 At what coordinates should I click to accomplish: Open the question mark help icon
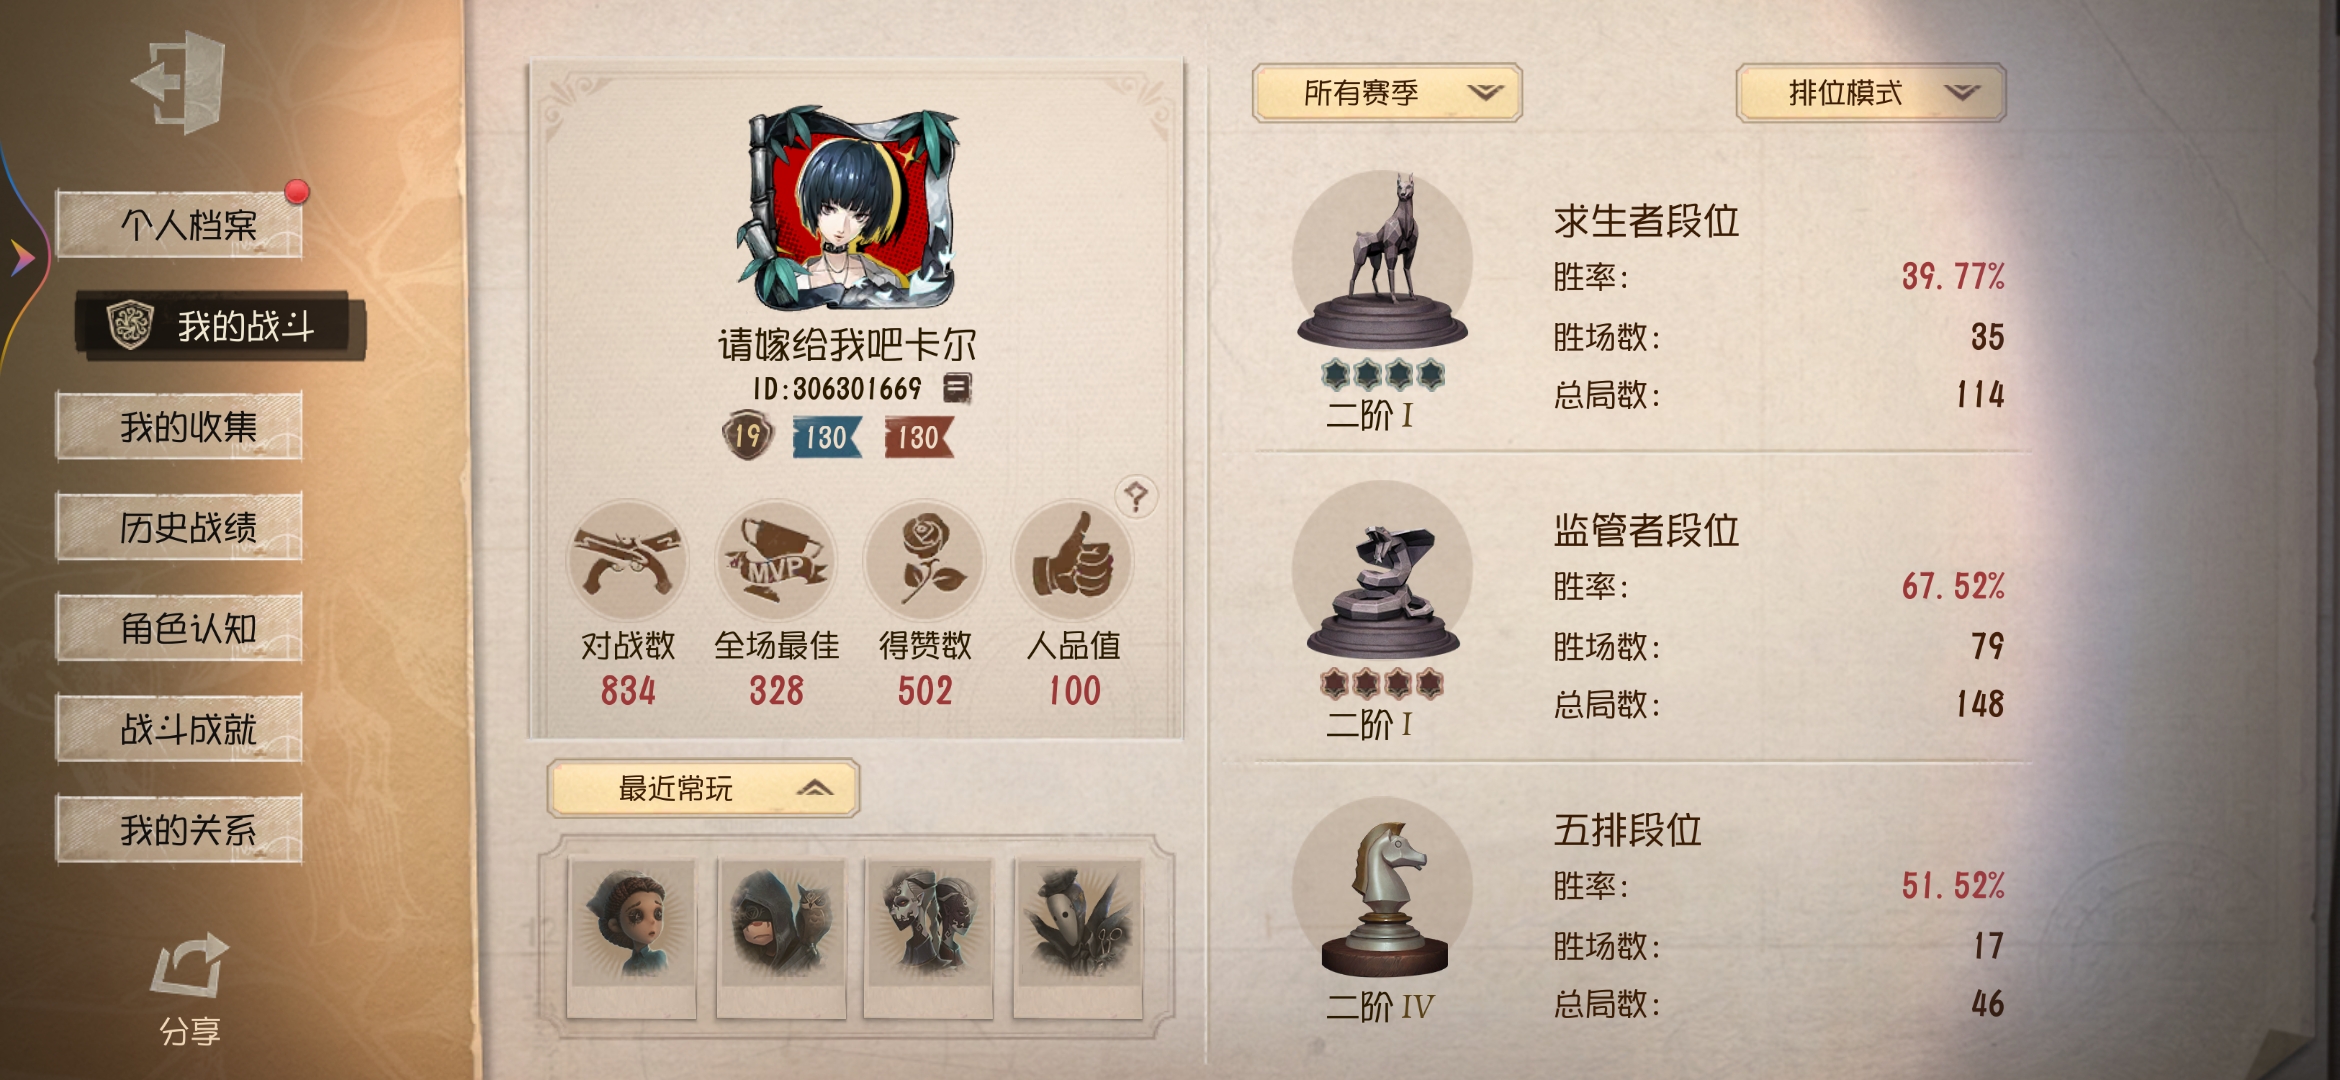click(x=1136, y=496)
